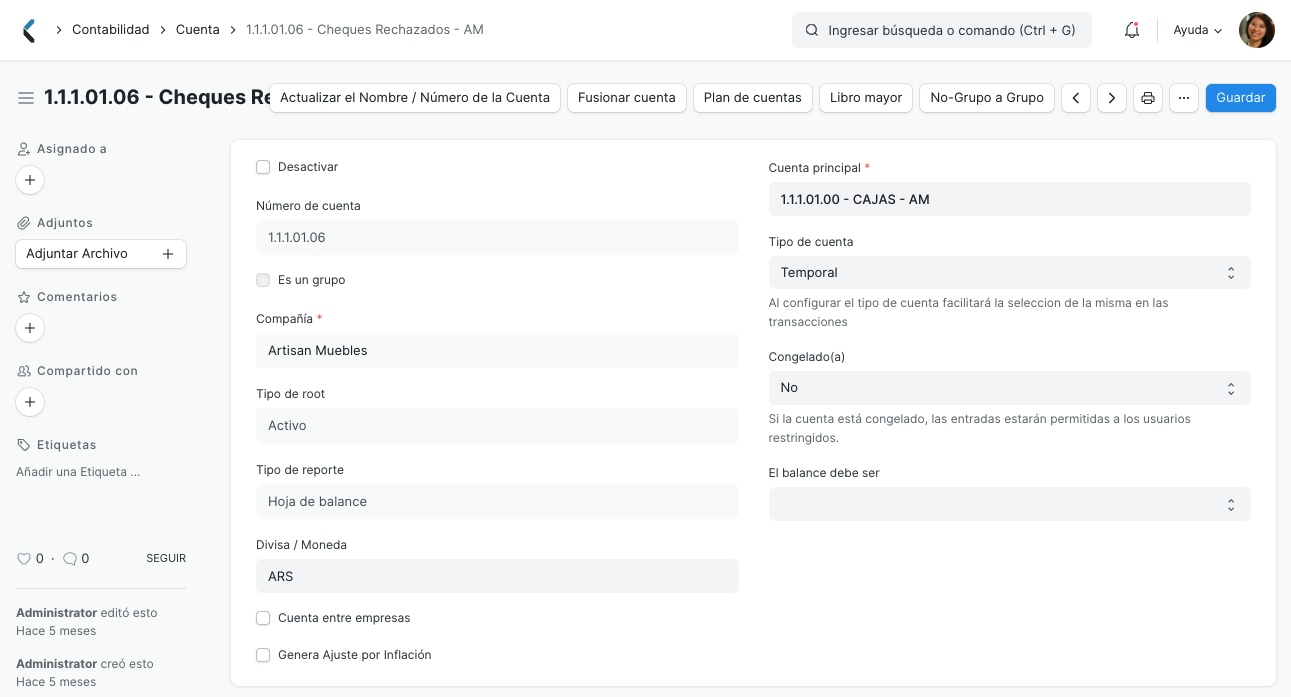Viewport: 1291px width, 697px height.
Task: Add a comment with the plus button
Action: tap(30, 328)
